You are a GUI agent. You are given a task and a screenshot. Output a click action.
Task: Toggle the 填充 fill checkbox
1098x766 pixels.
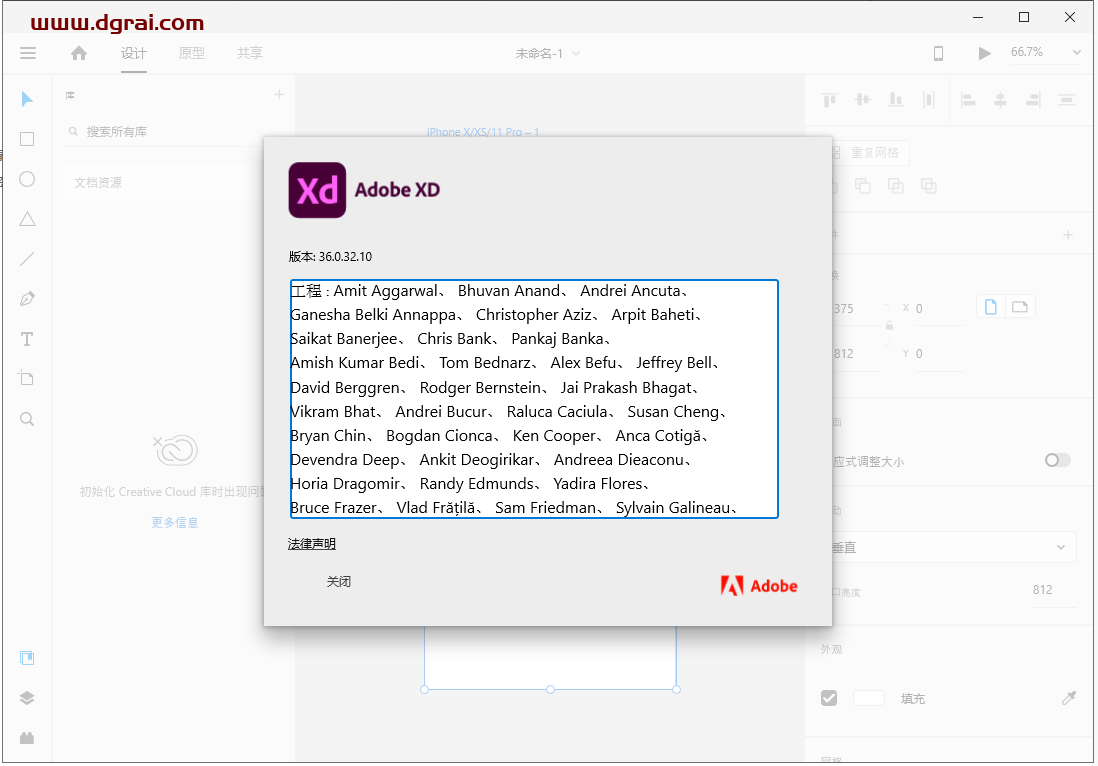(x=829, y=698)
